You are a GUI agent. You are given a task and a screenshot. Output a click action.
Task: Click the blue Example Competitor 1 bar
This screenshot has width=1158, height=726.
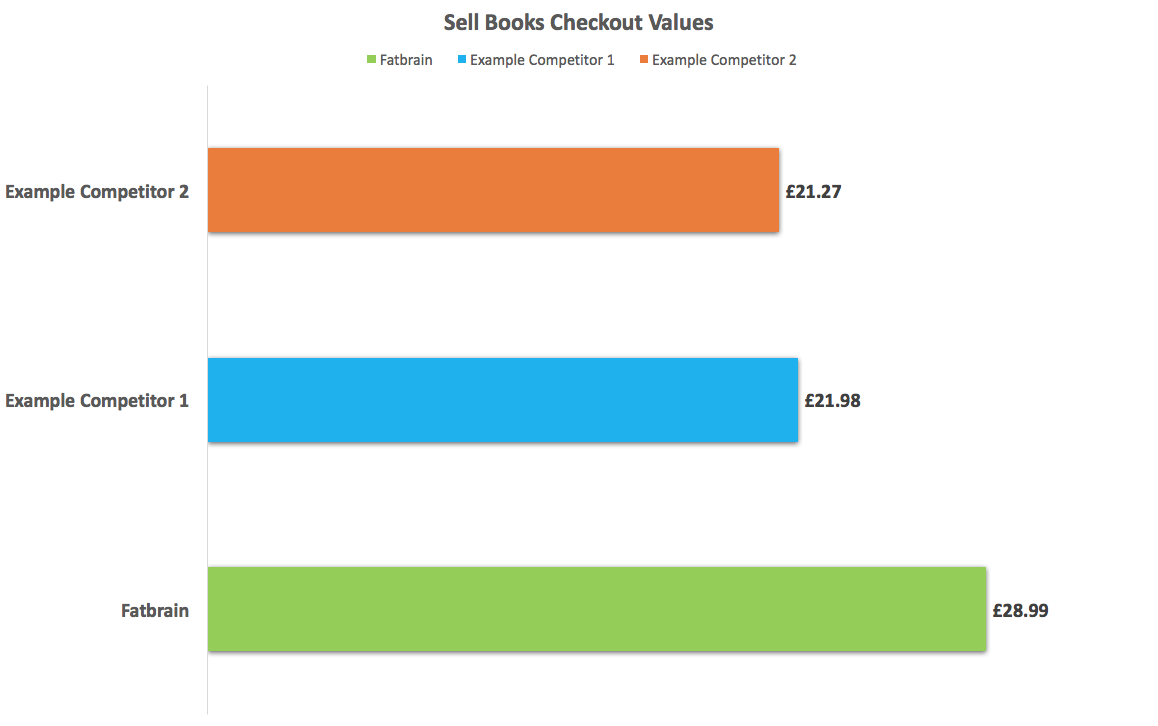(502, 400)
